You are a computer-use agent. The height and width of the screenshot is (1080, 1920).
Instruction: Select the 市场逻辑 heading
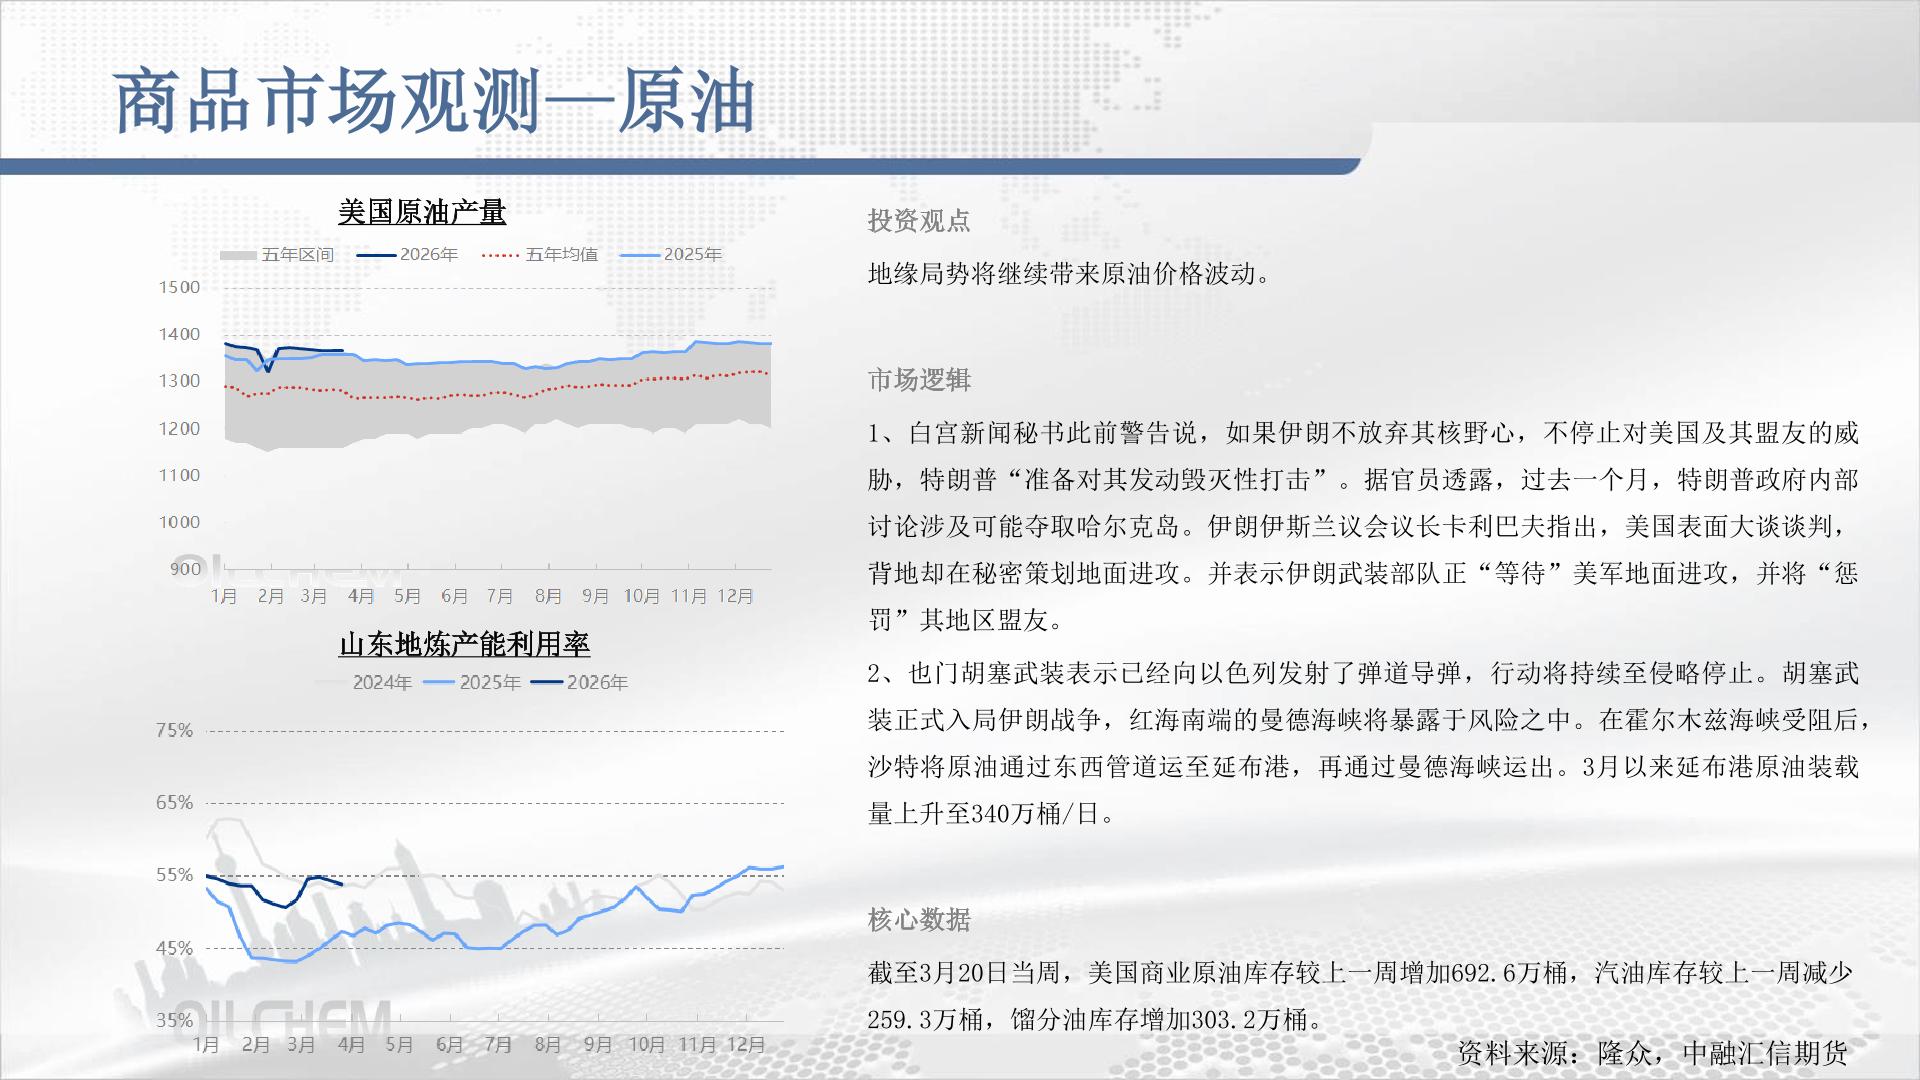pyautogui.click(x=918, y=380)
